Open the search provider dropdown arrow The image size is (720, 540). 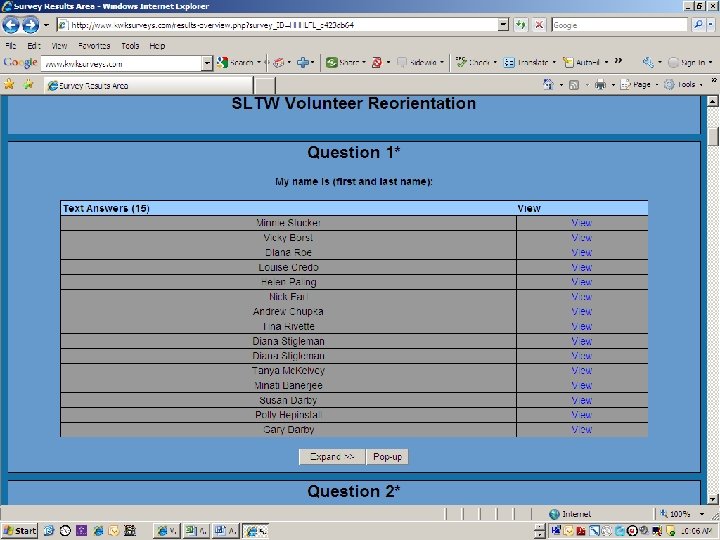[712, 25]
